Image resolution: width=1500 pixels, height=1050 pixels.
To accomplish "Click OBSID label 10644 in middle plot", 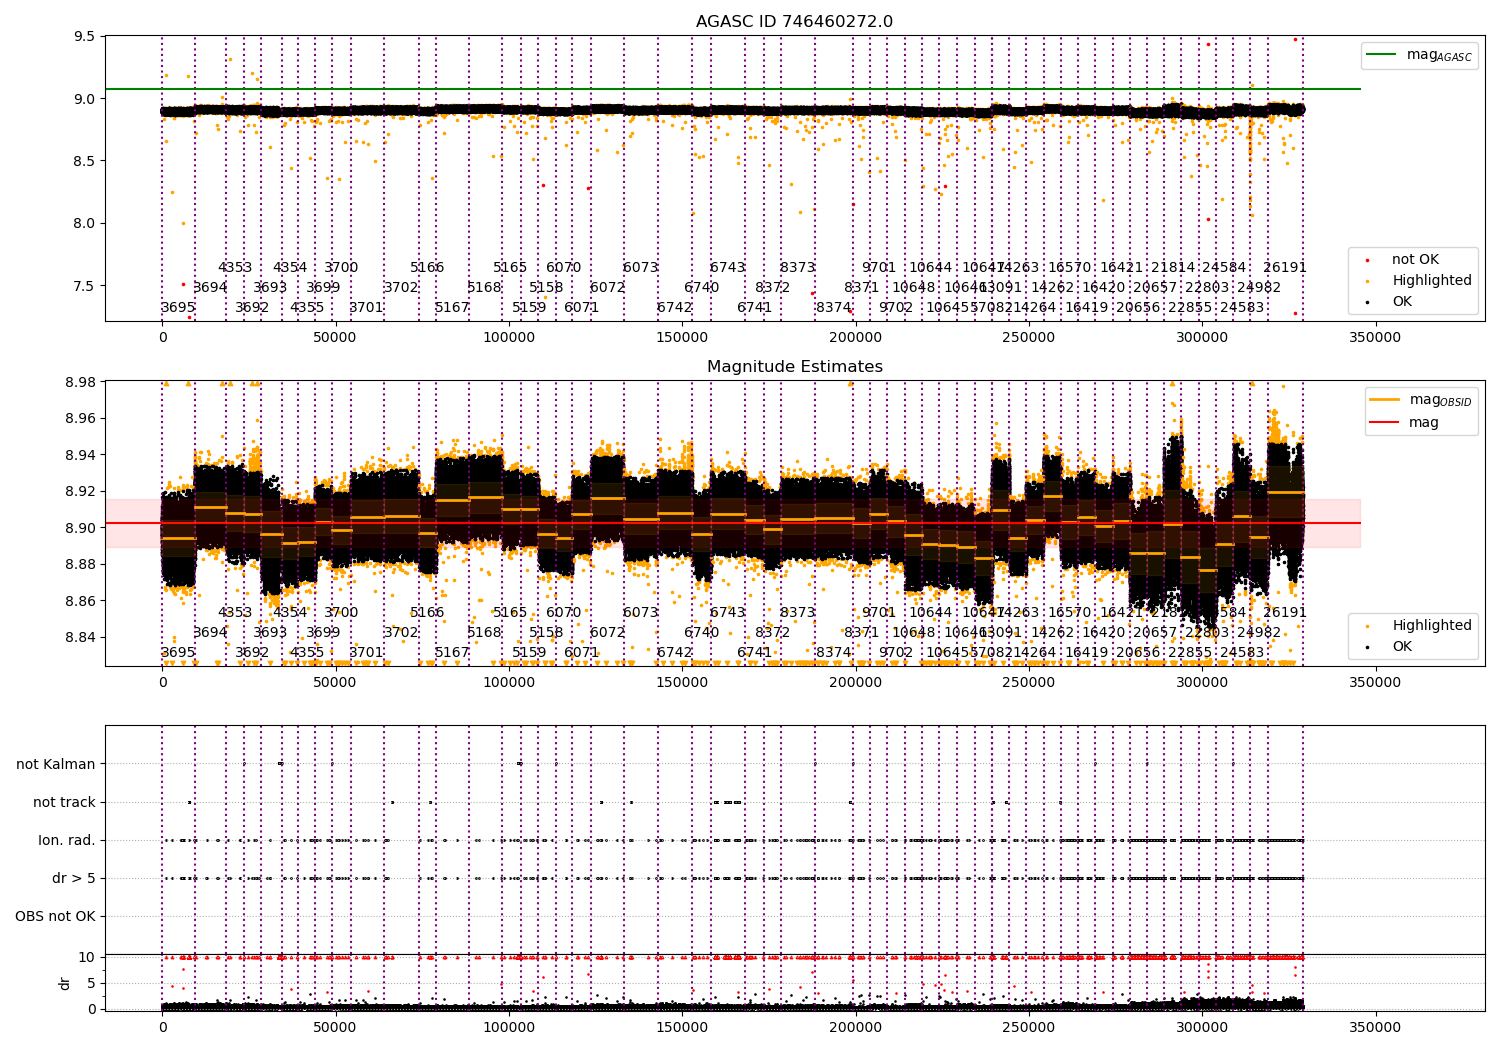I will coord(931,612).
